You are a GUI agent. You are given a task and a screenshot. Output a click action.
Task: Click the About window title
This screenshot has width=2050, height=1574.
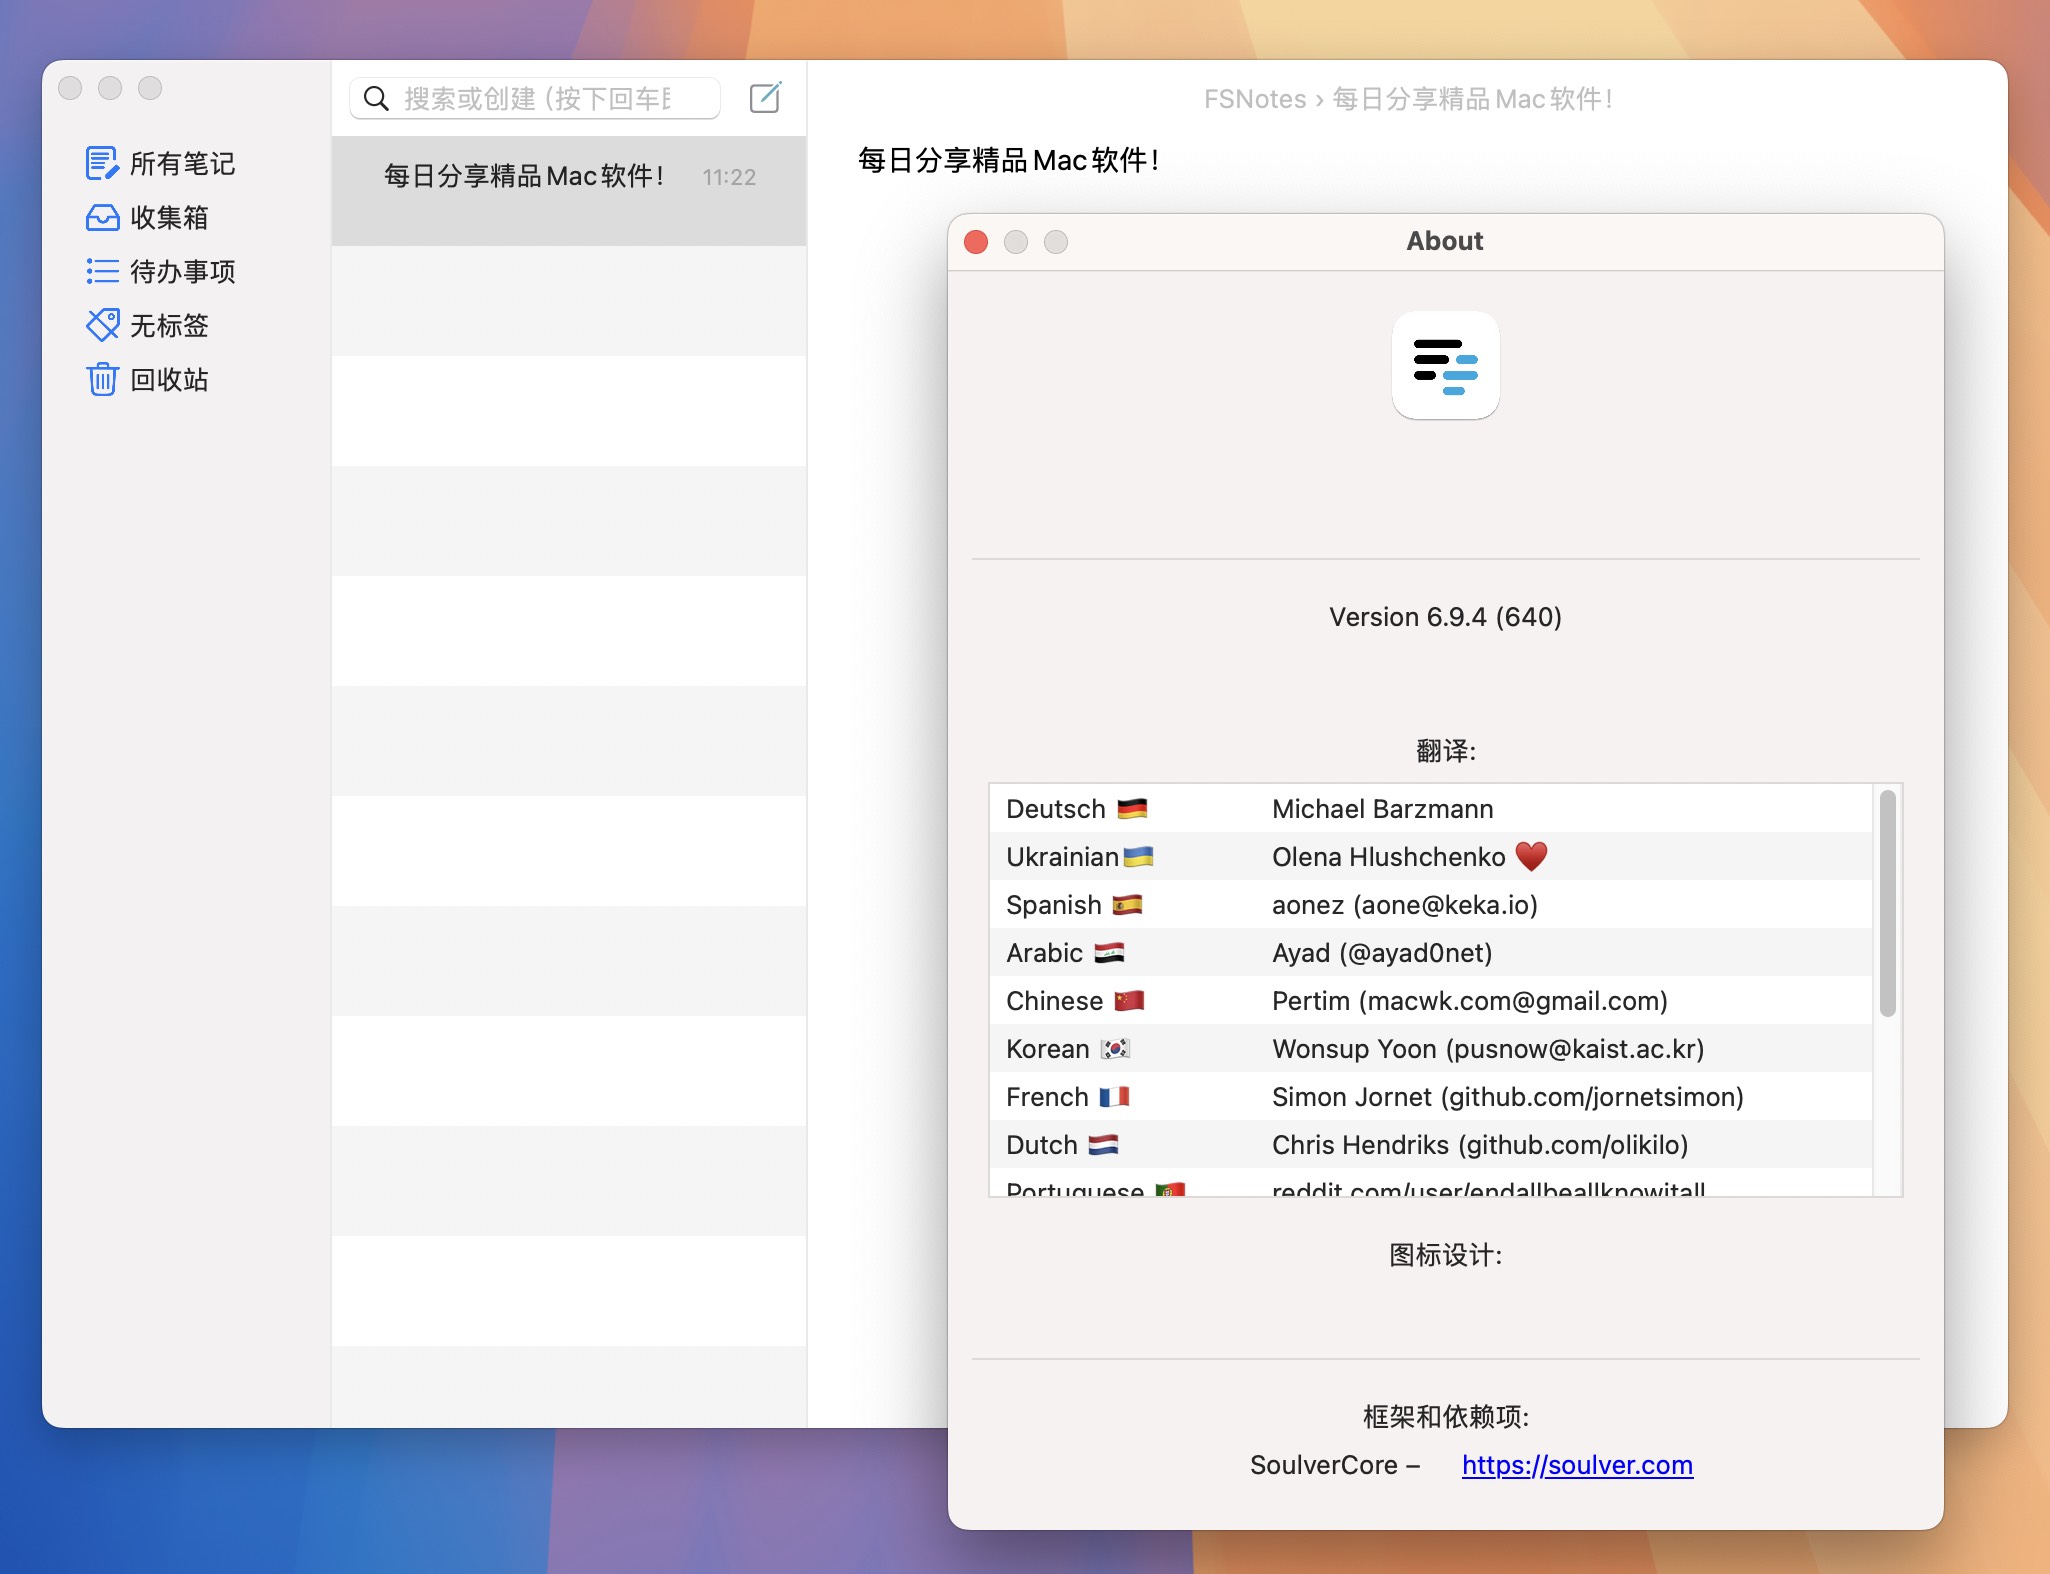point(1445,241)
